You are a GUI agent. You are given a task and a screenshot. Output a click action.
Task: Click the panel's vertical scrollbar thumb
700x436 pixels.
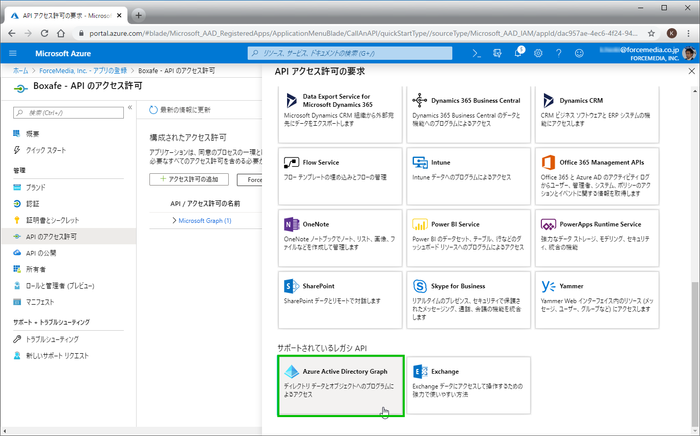[x=695, y=353]
